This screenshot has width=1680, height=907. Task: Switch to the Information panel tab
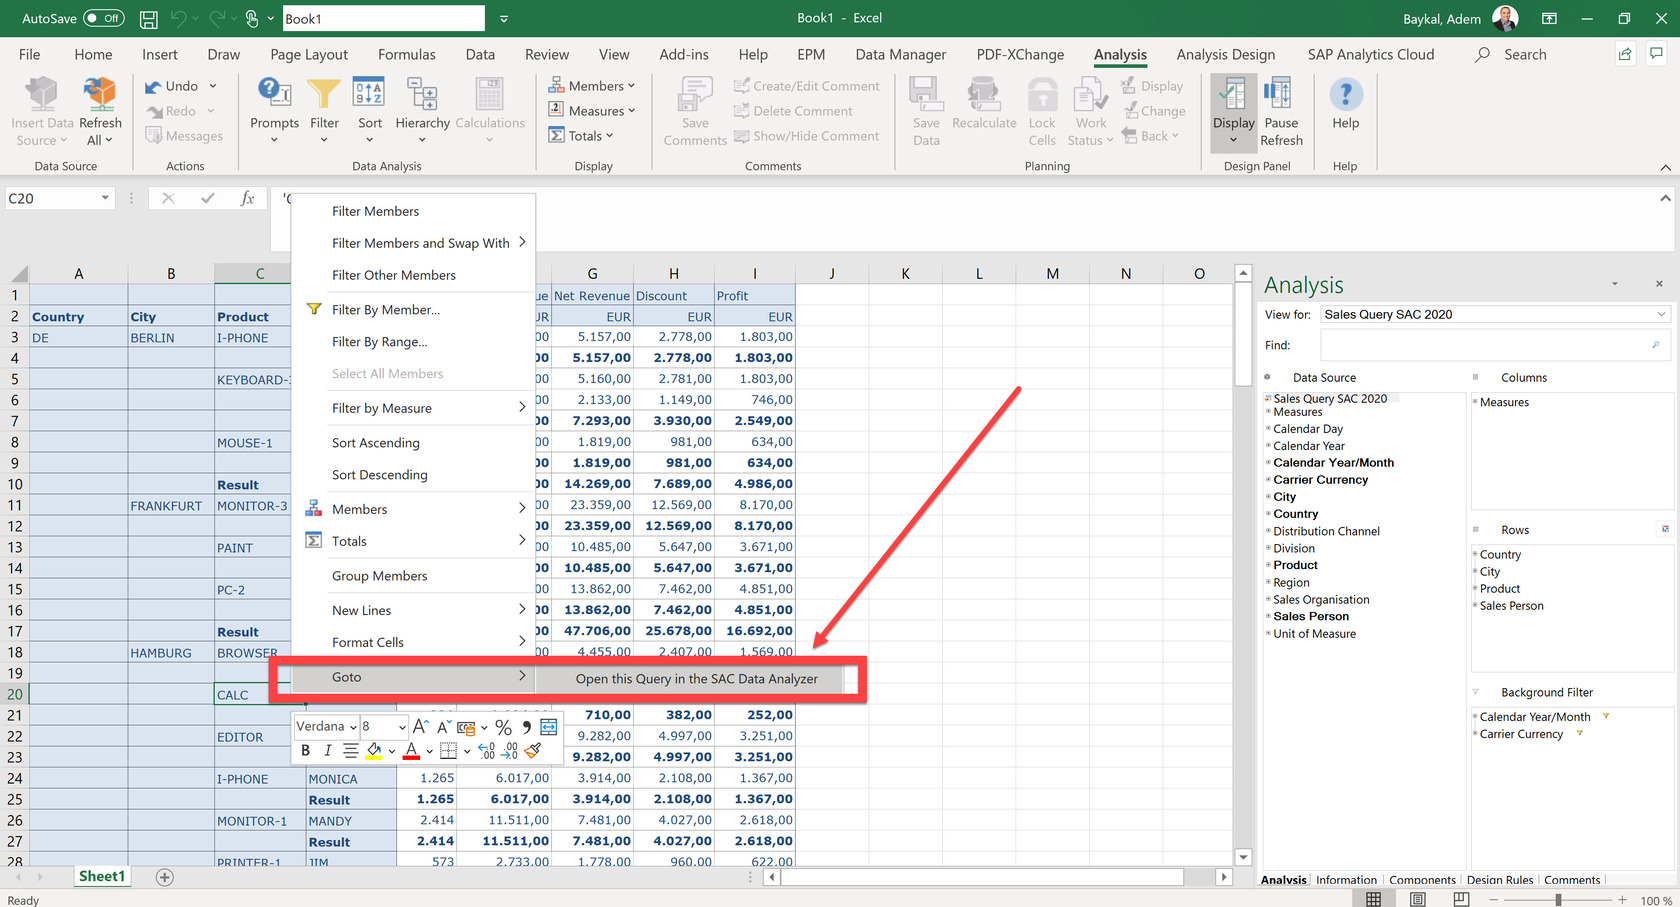[1346, 880]
